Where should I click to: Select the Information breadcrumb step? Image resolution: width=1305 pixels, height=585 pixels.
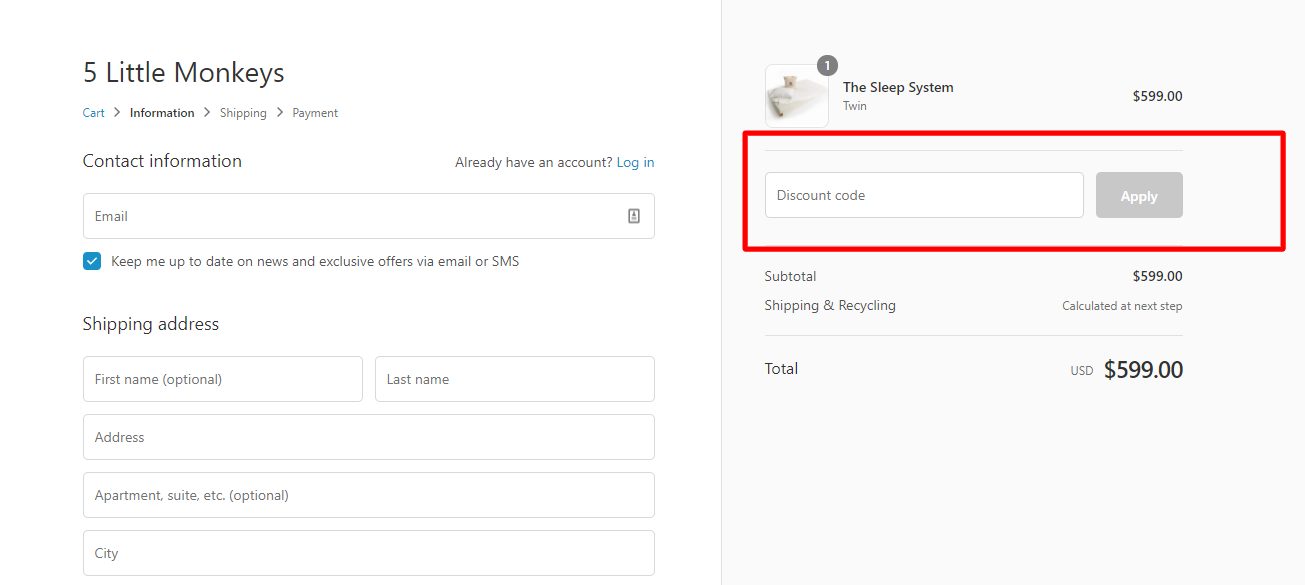point(162,113)
